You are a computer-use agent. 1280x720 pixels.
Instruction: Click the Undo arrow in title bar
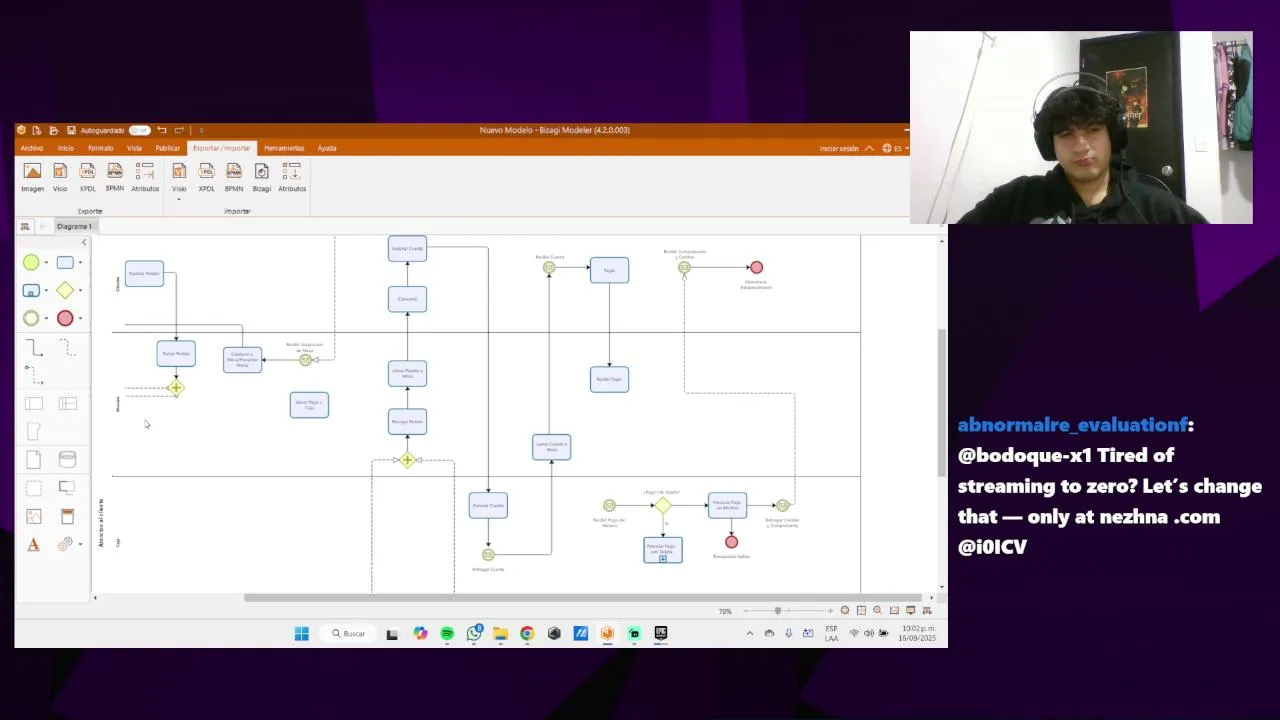click(x=161, y=130)
